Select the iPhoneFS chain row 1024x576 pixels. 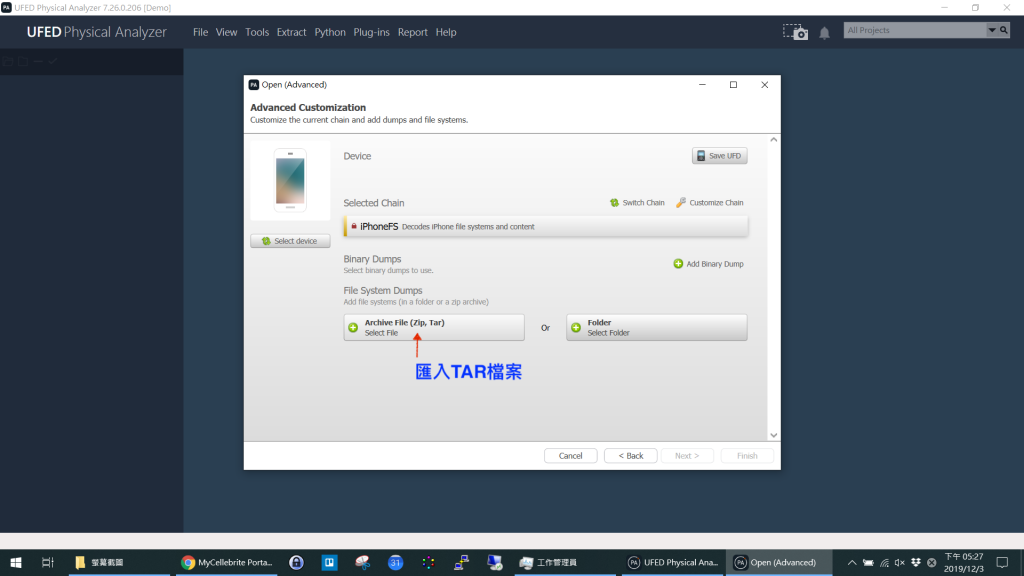pos(545,227)
